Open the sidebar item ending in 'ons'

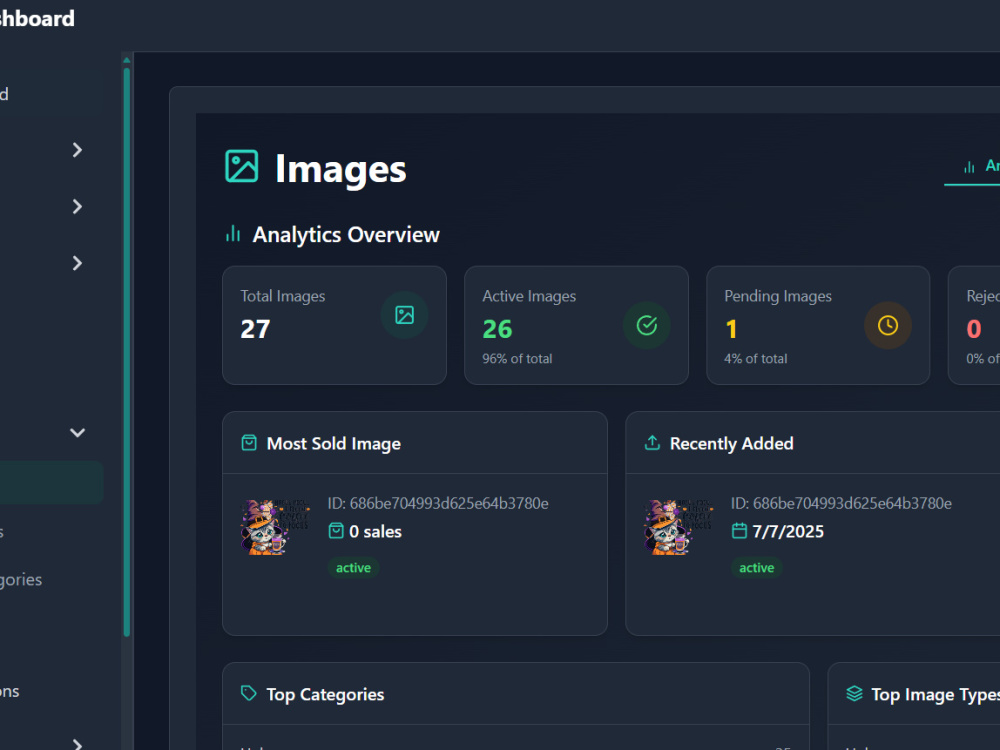click(x=10, y=691)
